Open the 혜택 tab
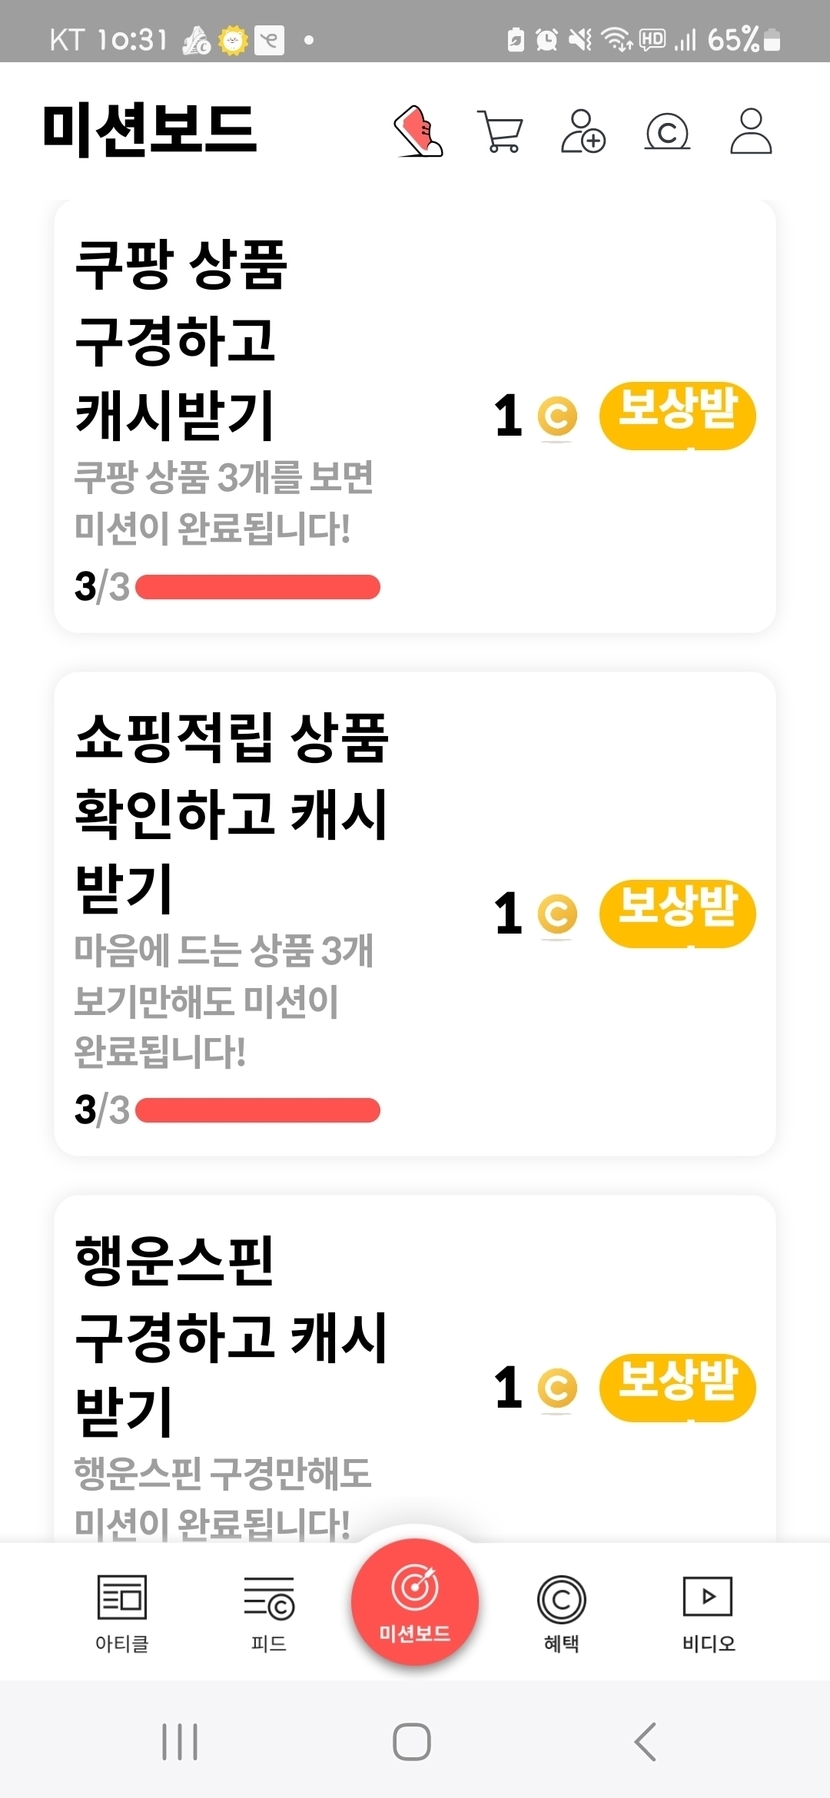Screen dimensions: 830x1798 pos(561,1611)
